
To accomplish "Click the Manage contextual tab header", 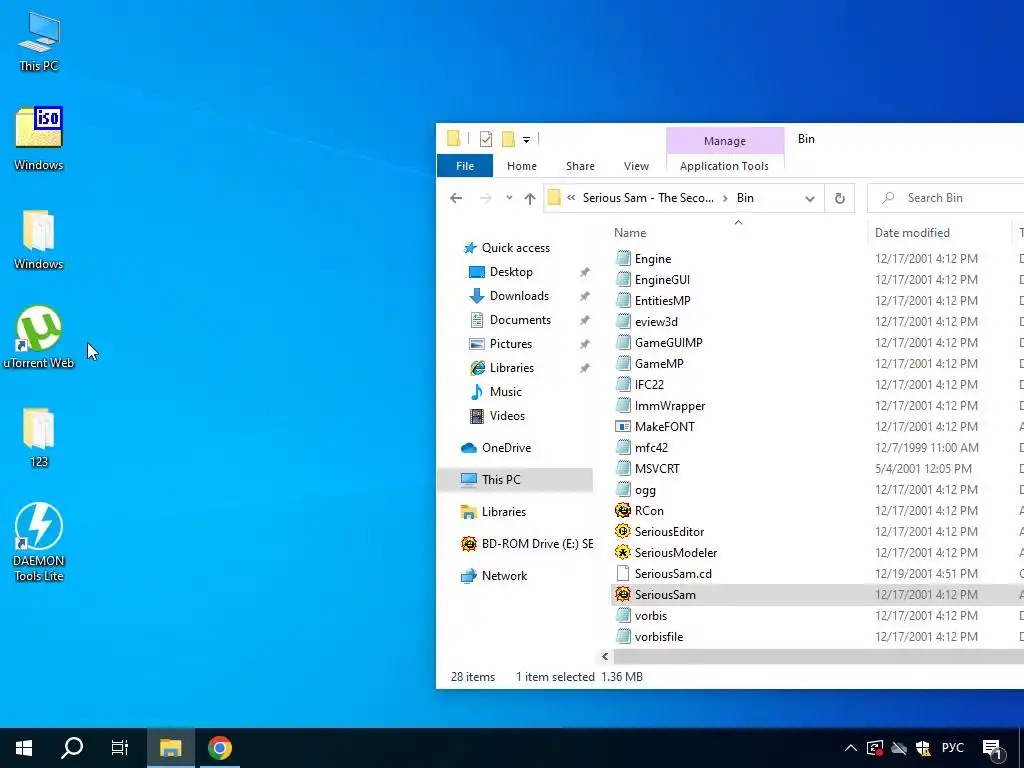I will pos(725,141).
